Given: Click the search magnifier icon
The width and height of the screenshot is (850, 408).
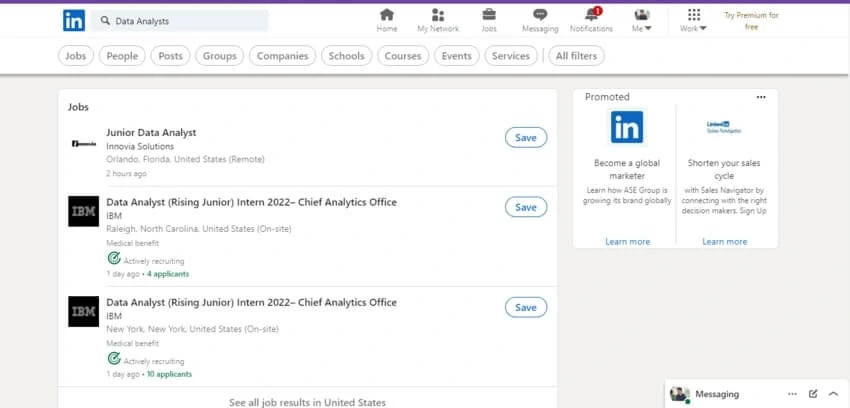Looking at the screenshot, I should pyautogui.click(x=105, y=21).
